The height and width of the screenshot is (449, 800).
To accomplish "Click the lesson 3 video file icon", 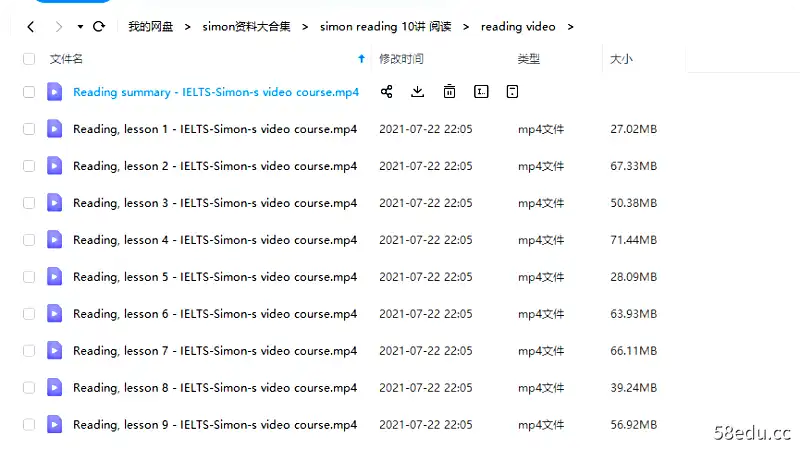I will point(55,203).
